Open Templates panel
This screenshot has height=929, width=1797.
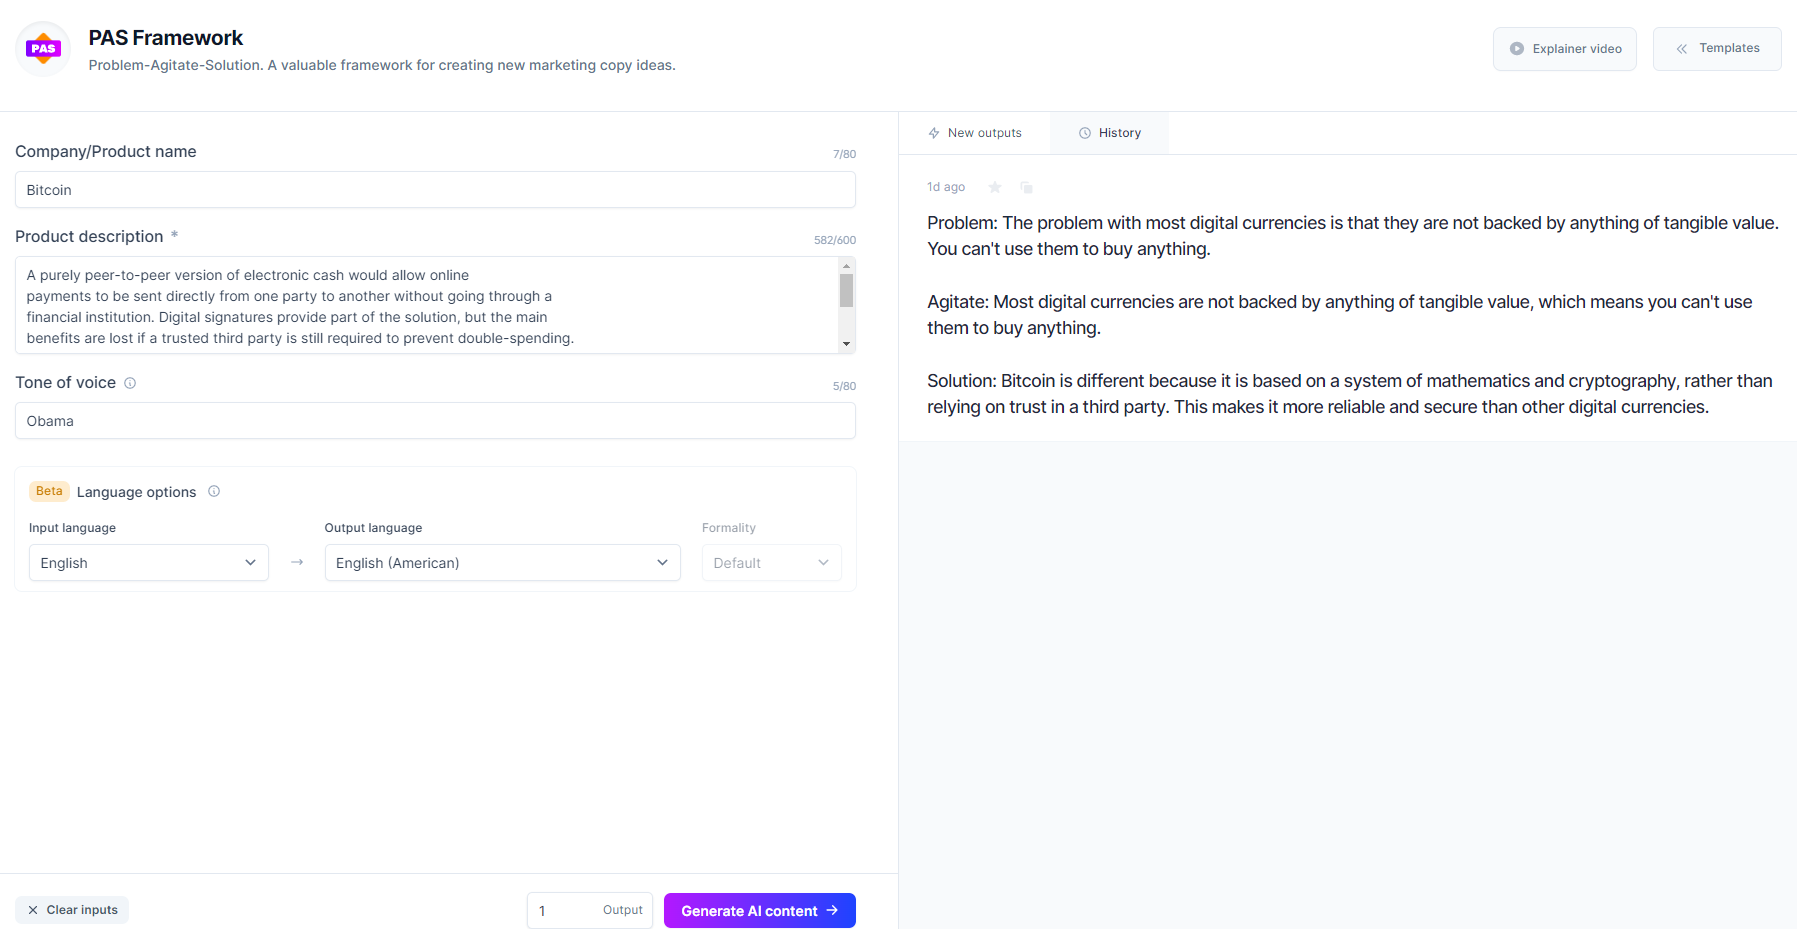1717,48
